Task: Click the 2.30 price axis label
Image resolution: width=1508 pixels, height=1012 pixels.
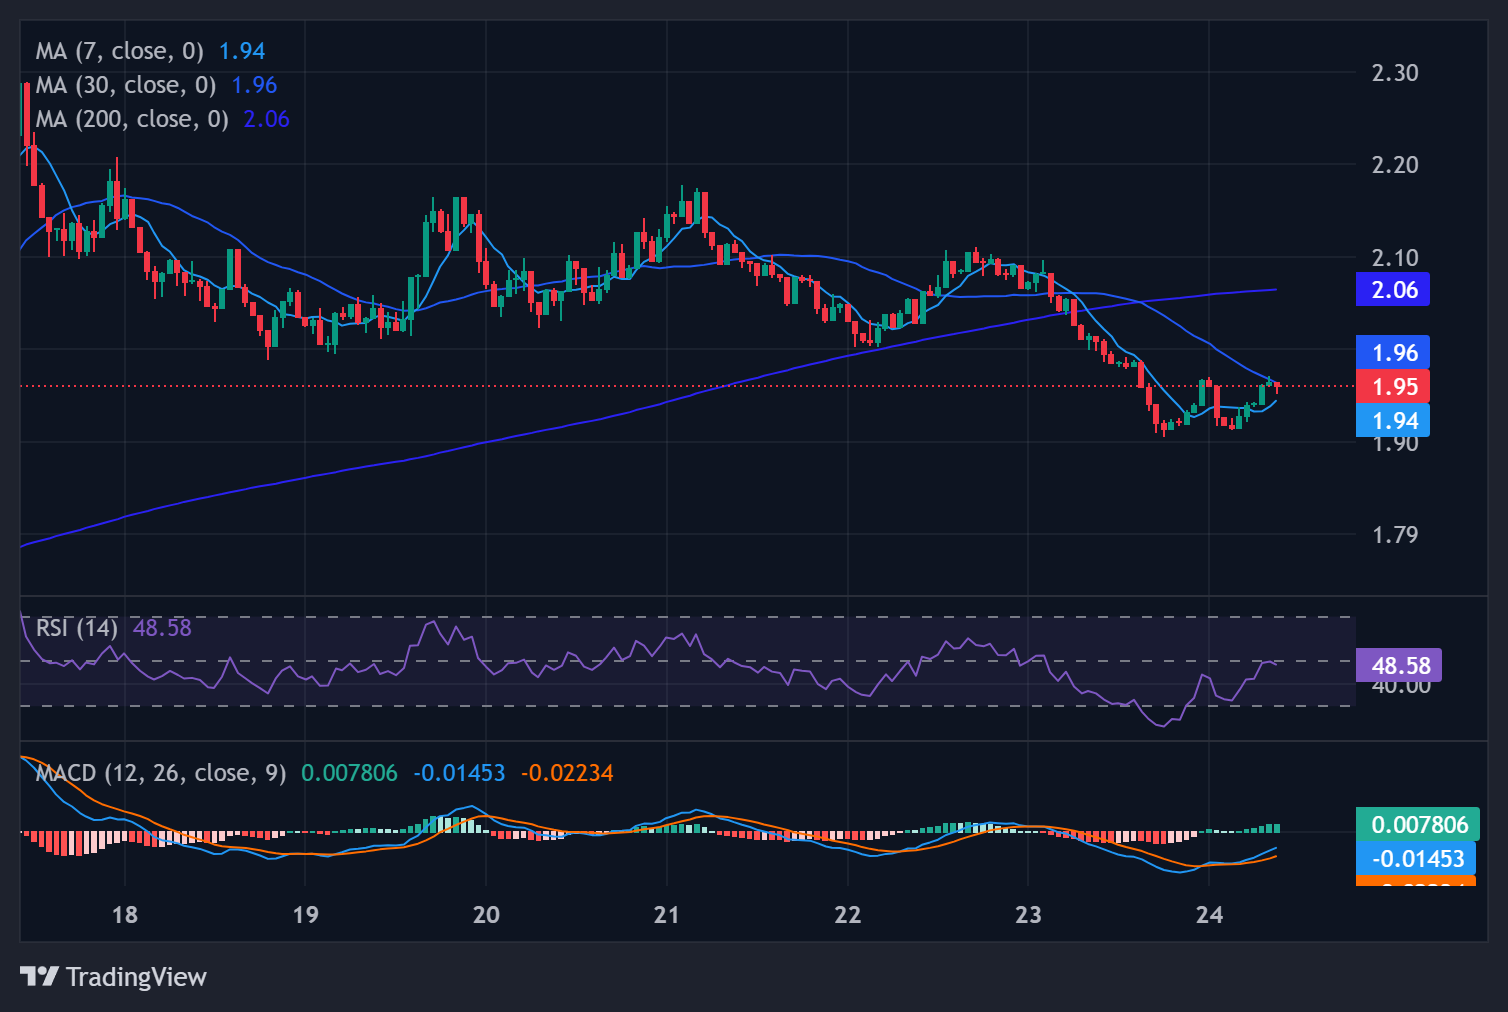Action: point(1394,73)
